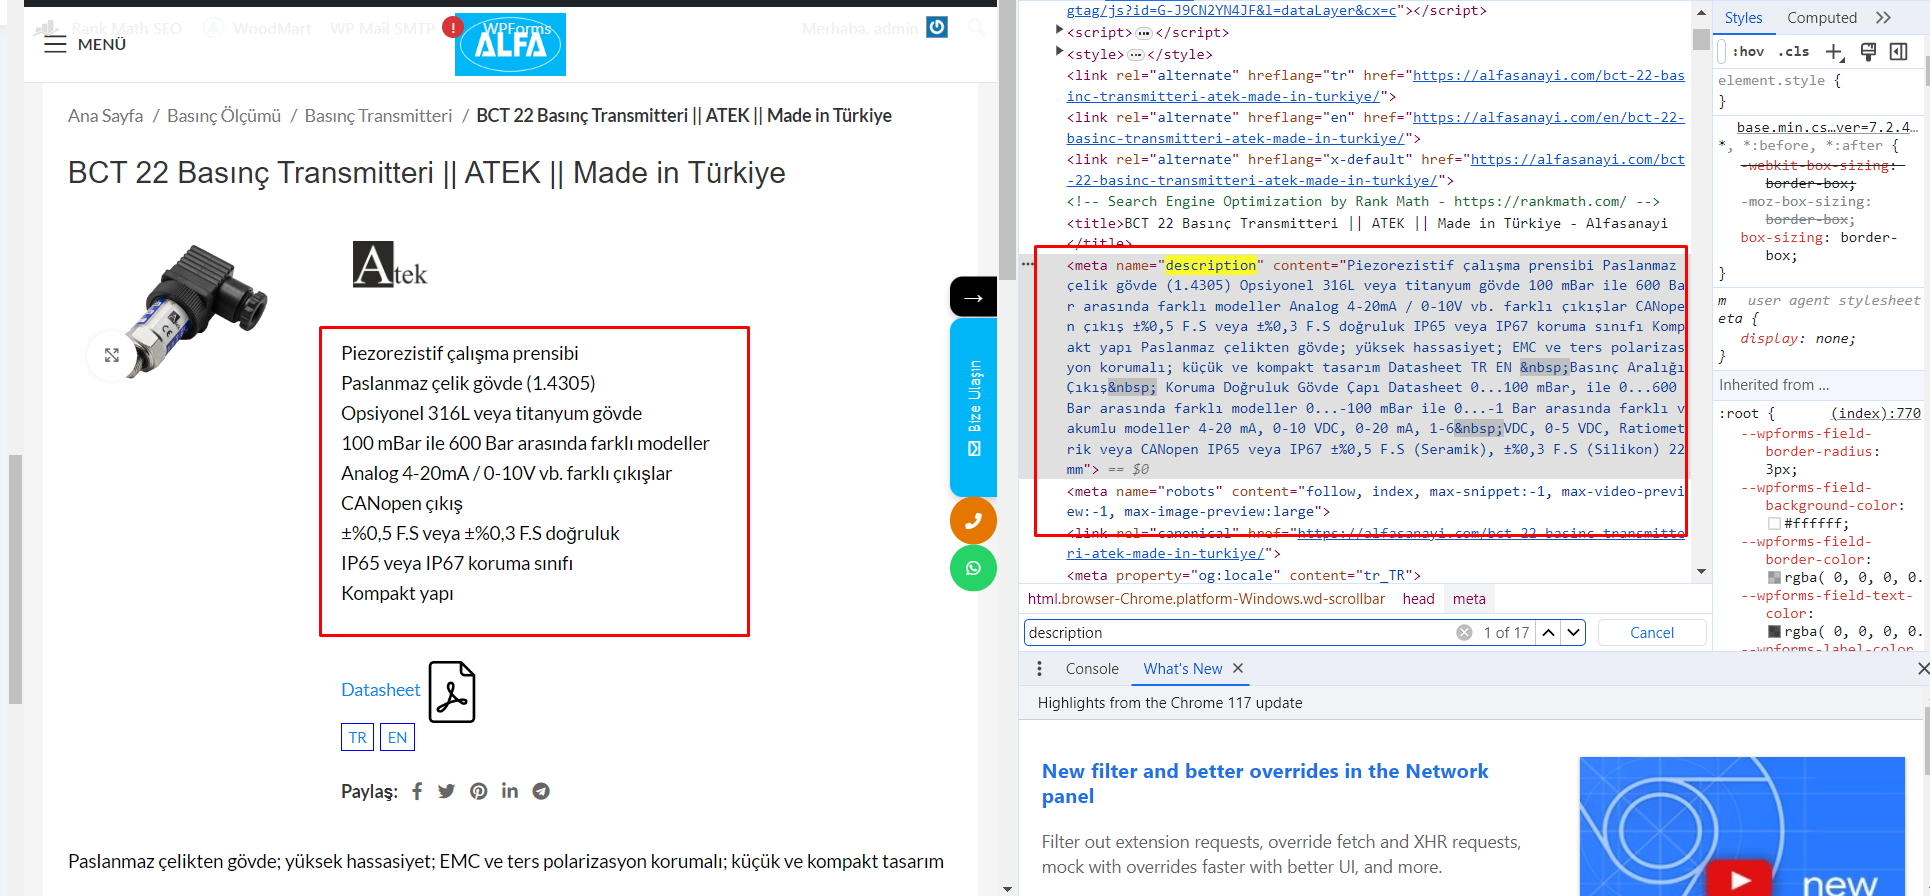Go to next search result arrow
Screen dimensions: 1930x896
1574,633
